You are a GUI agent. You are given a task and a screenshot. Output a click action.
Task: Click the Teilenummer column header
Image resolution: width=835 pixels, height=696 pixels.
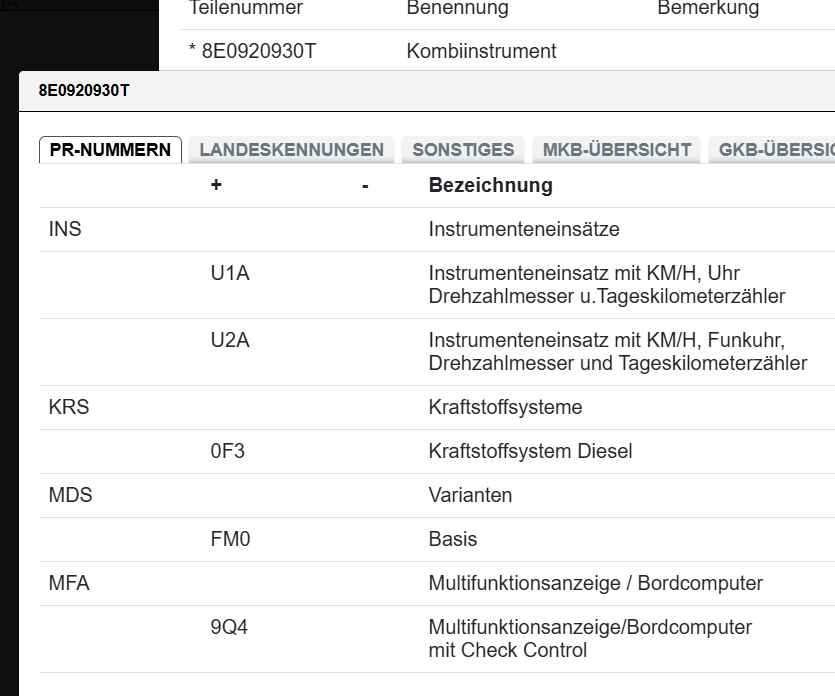click(x=245, y=9)
